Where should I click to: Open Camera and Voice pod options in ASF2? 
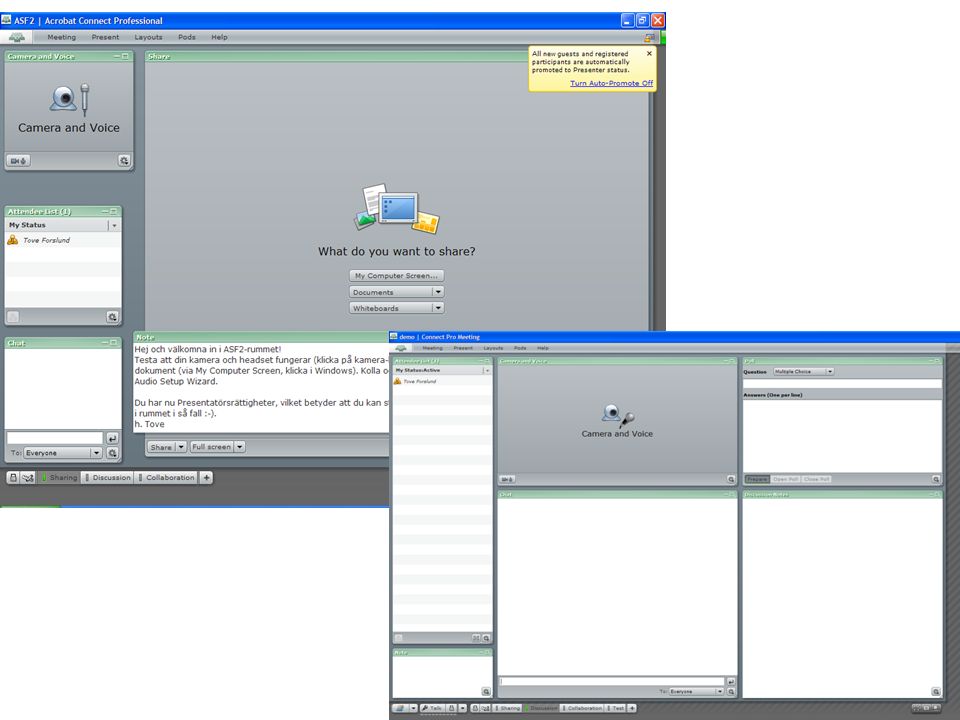pyautogui.click(x=124, y=161)
